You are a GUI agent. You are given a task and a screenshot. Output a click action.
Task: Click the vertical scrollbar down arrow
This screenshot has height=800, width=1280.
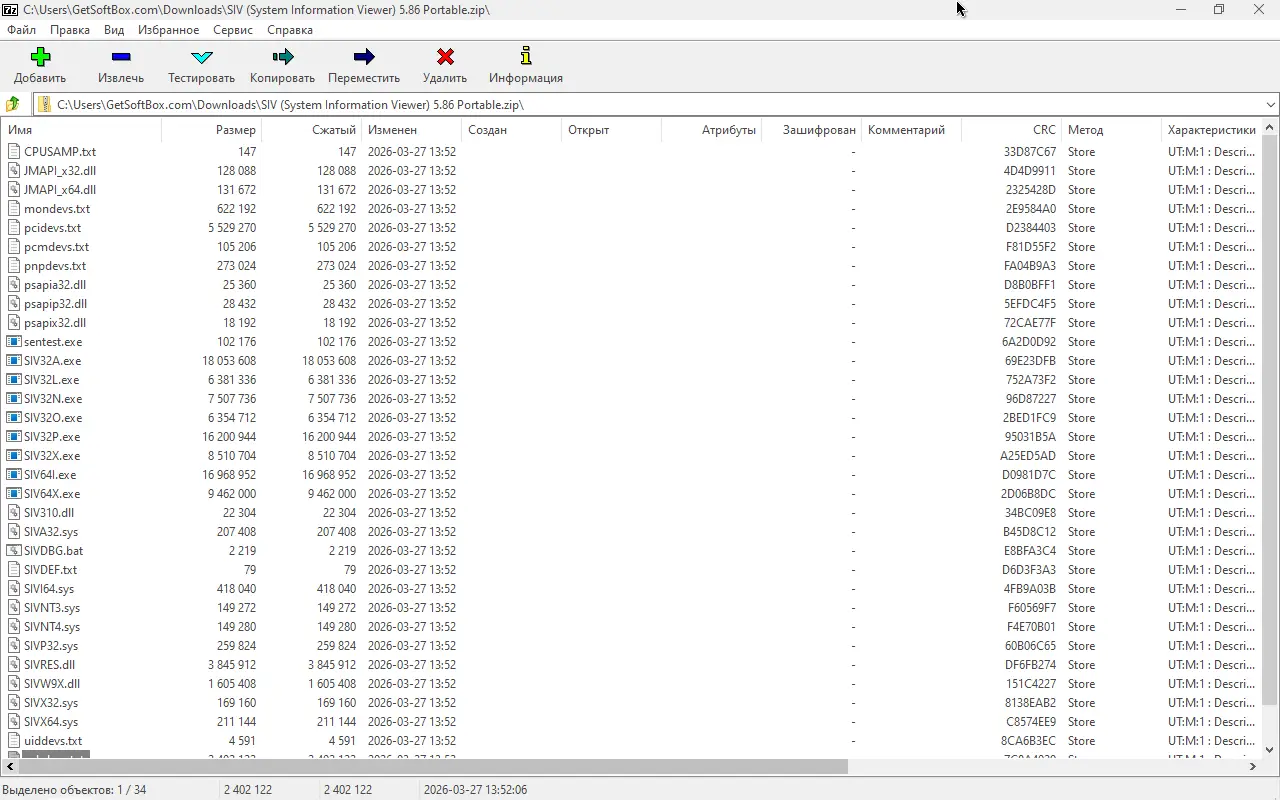tap(1270, 749)
